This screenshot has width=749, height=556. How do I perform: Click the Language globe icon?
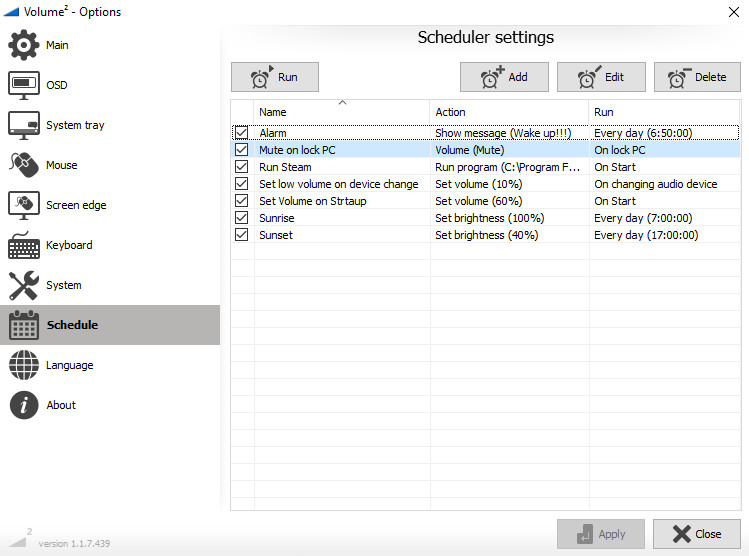click(24, 365)
